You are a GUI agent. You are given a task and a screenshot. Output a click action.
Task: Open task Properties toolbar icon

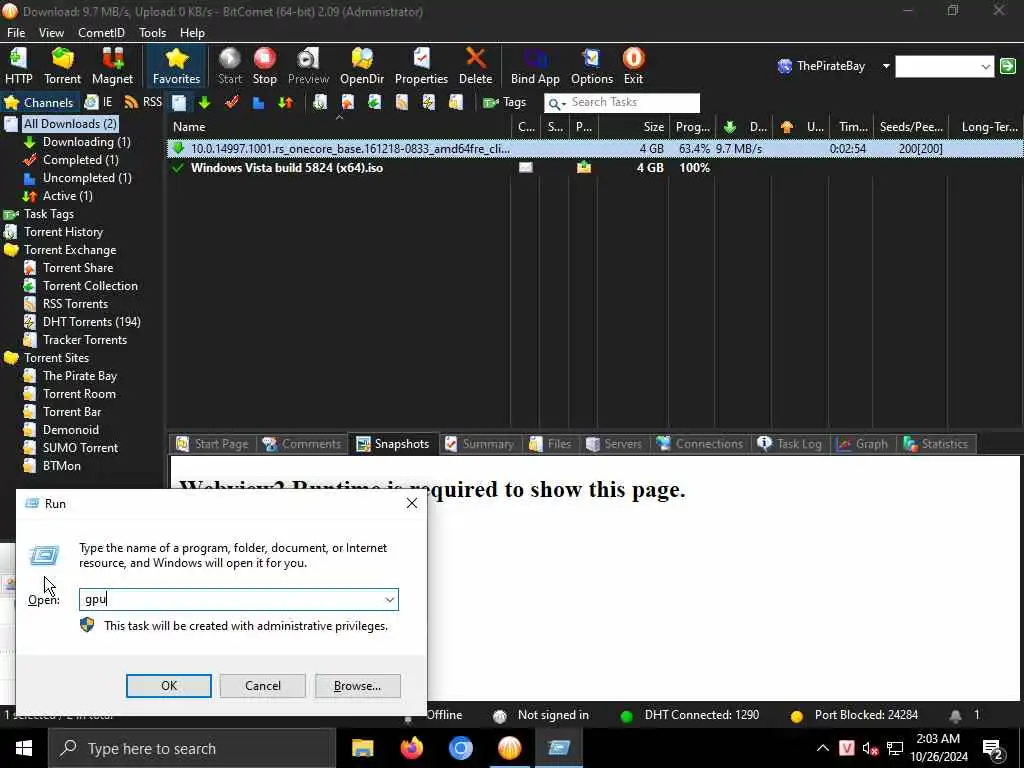(421, 66)
